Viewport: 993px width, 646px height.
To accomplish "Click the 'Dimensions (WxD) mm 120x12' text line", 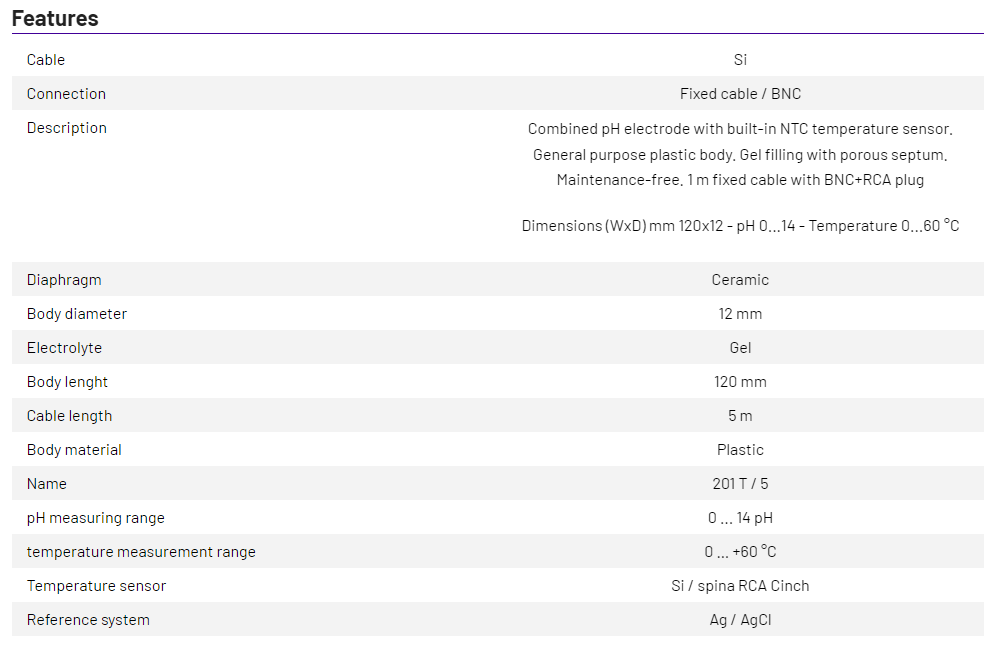I will 740,226.
